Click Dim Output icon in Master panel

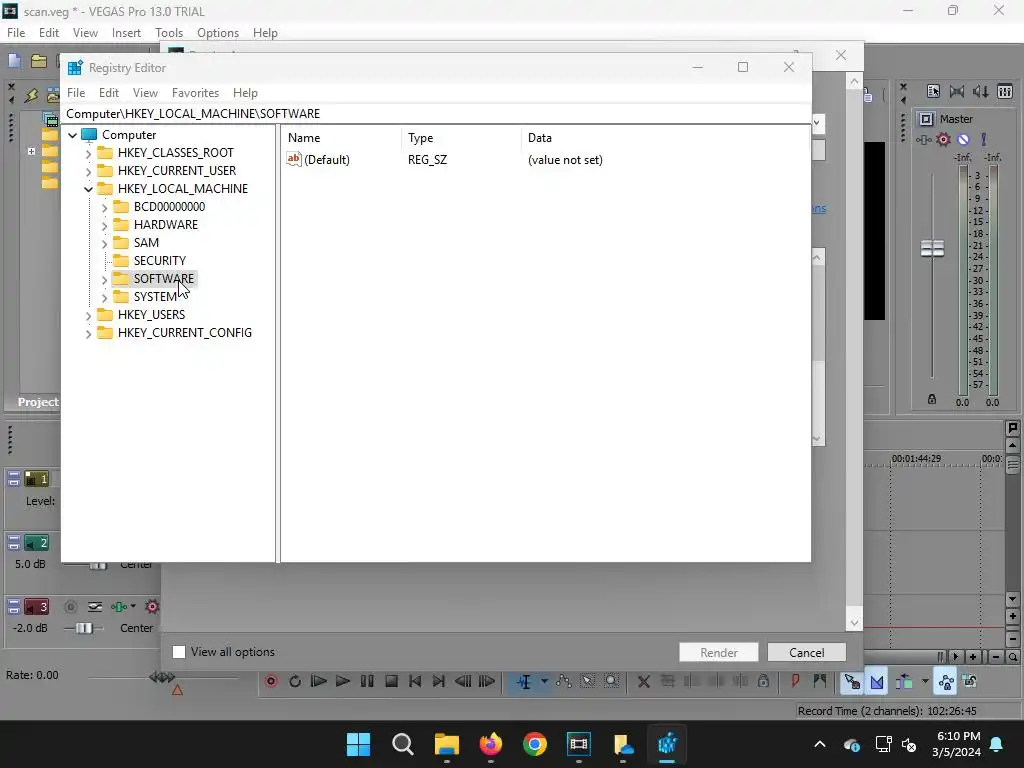(980, 91)
